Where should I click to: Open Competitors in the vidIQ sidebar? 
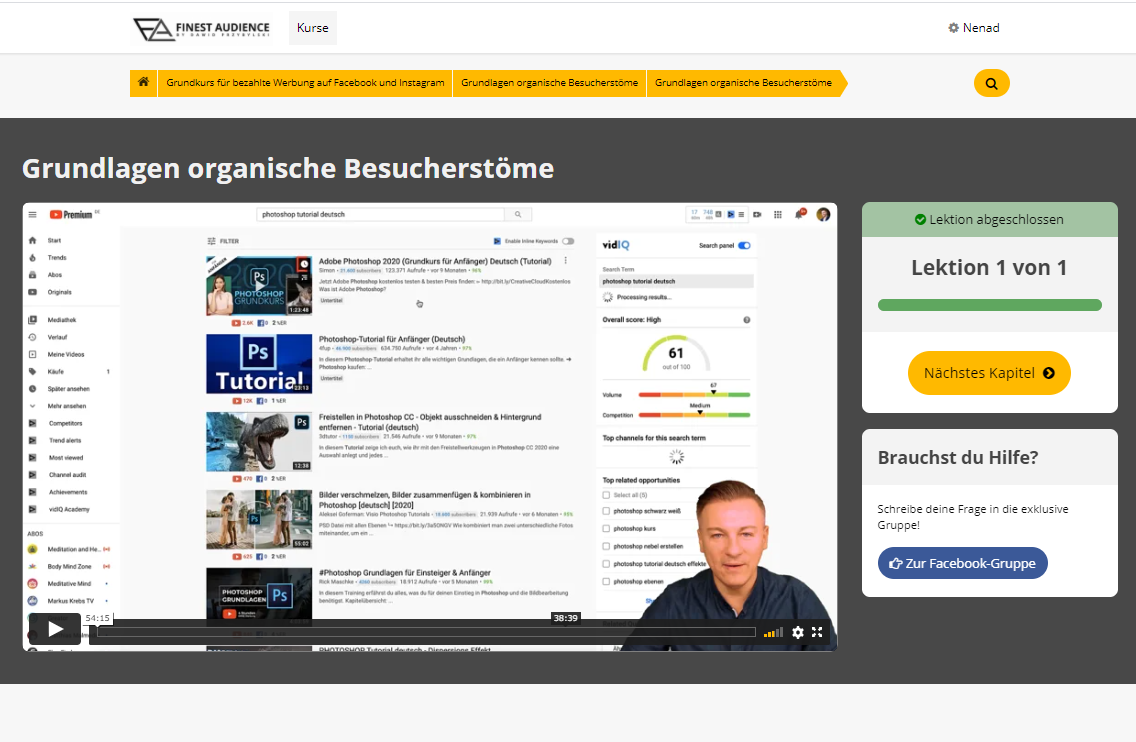(65, 424)
